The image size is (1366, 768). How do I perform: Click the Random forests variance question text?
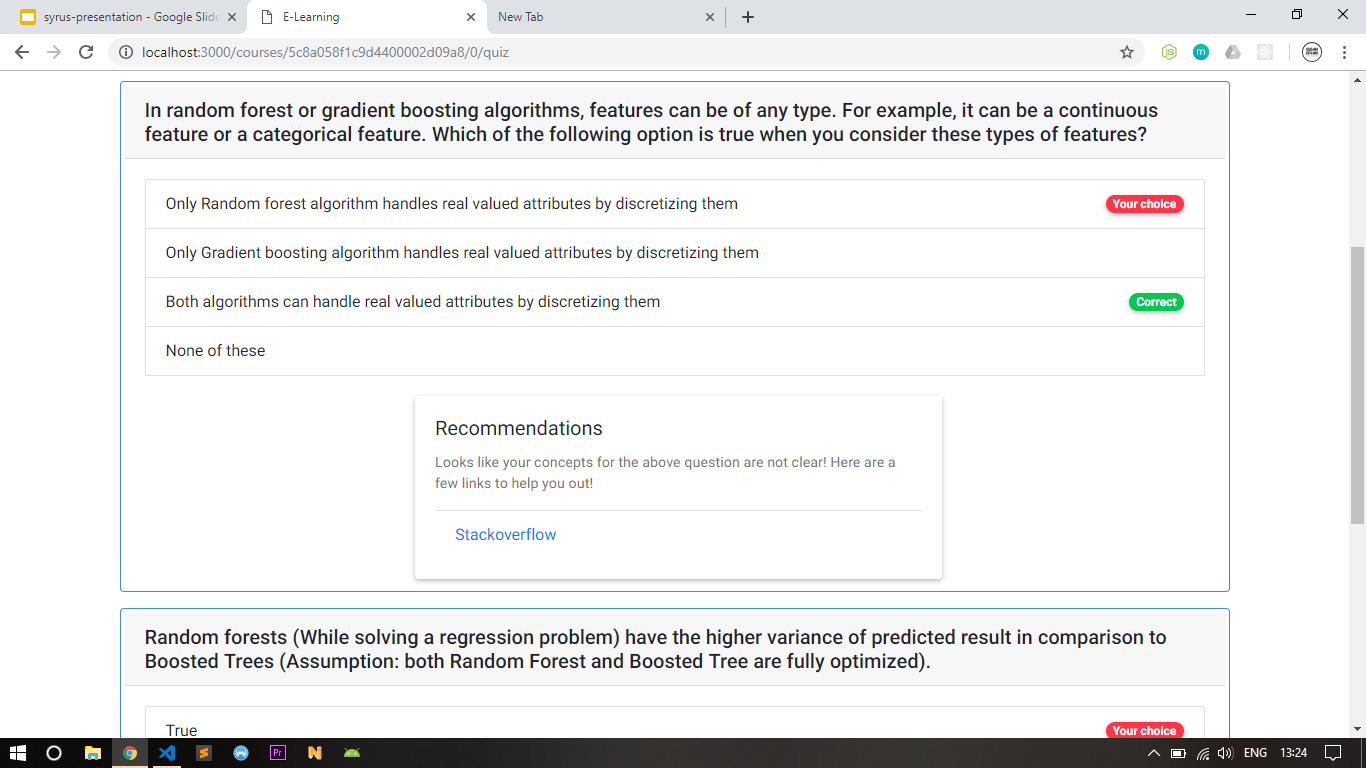655,649
